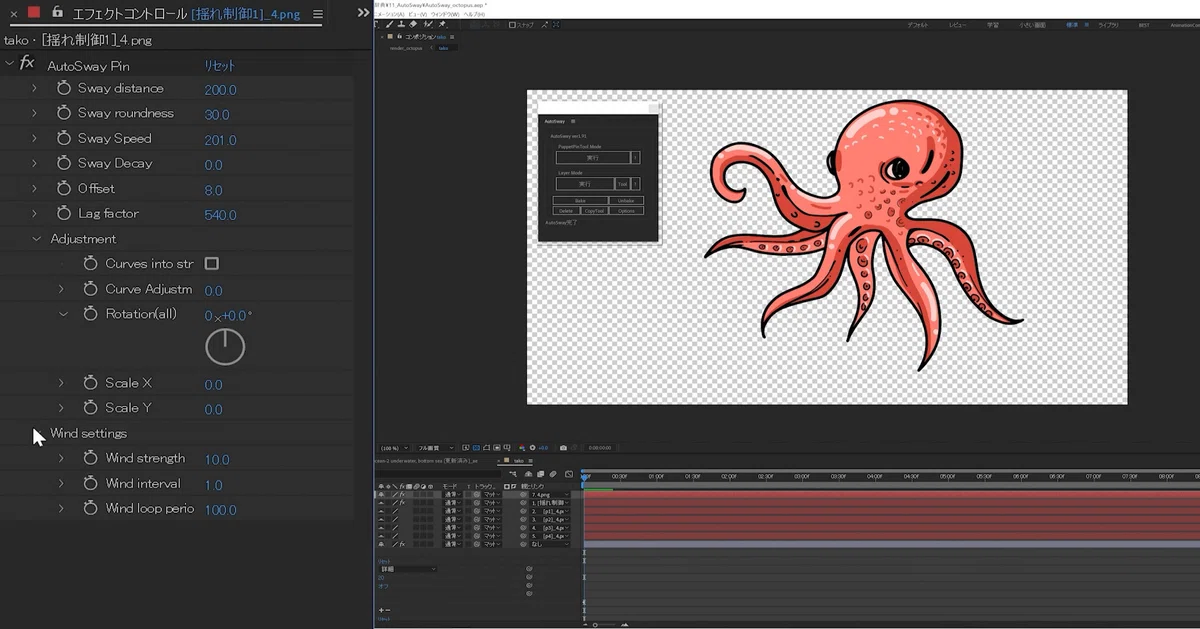Click the Lag factor value 540.0
This screenshot has height=629, width=1200.
(x=220, y=215)
